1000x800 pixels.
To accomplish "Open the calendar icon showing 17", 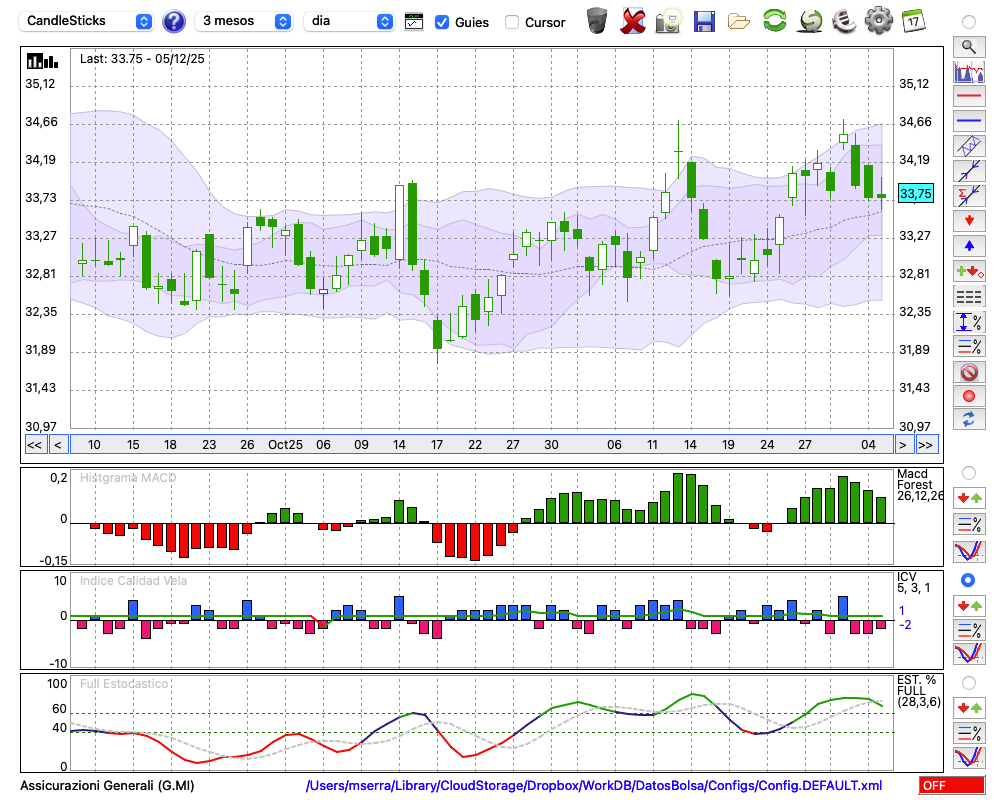I will point(913,20).
